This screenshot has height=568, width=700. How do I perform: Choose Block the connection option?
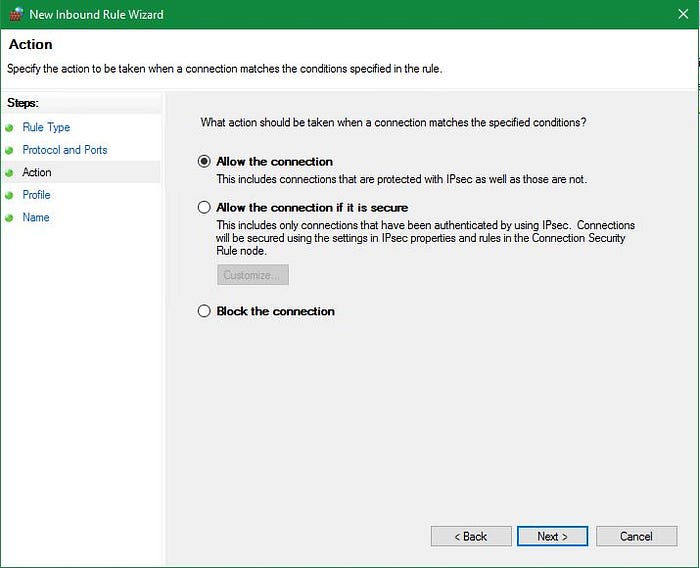coord(204,311)
